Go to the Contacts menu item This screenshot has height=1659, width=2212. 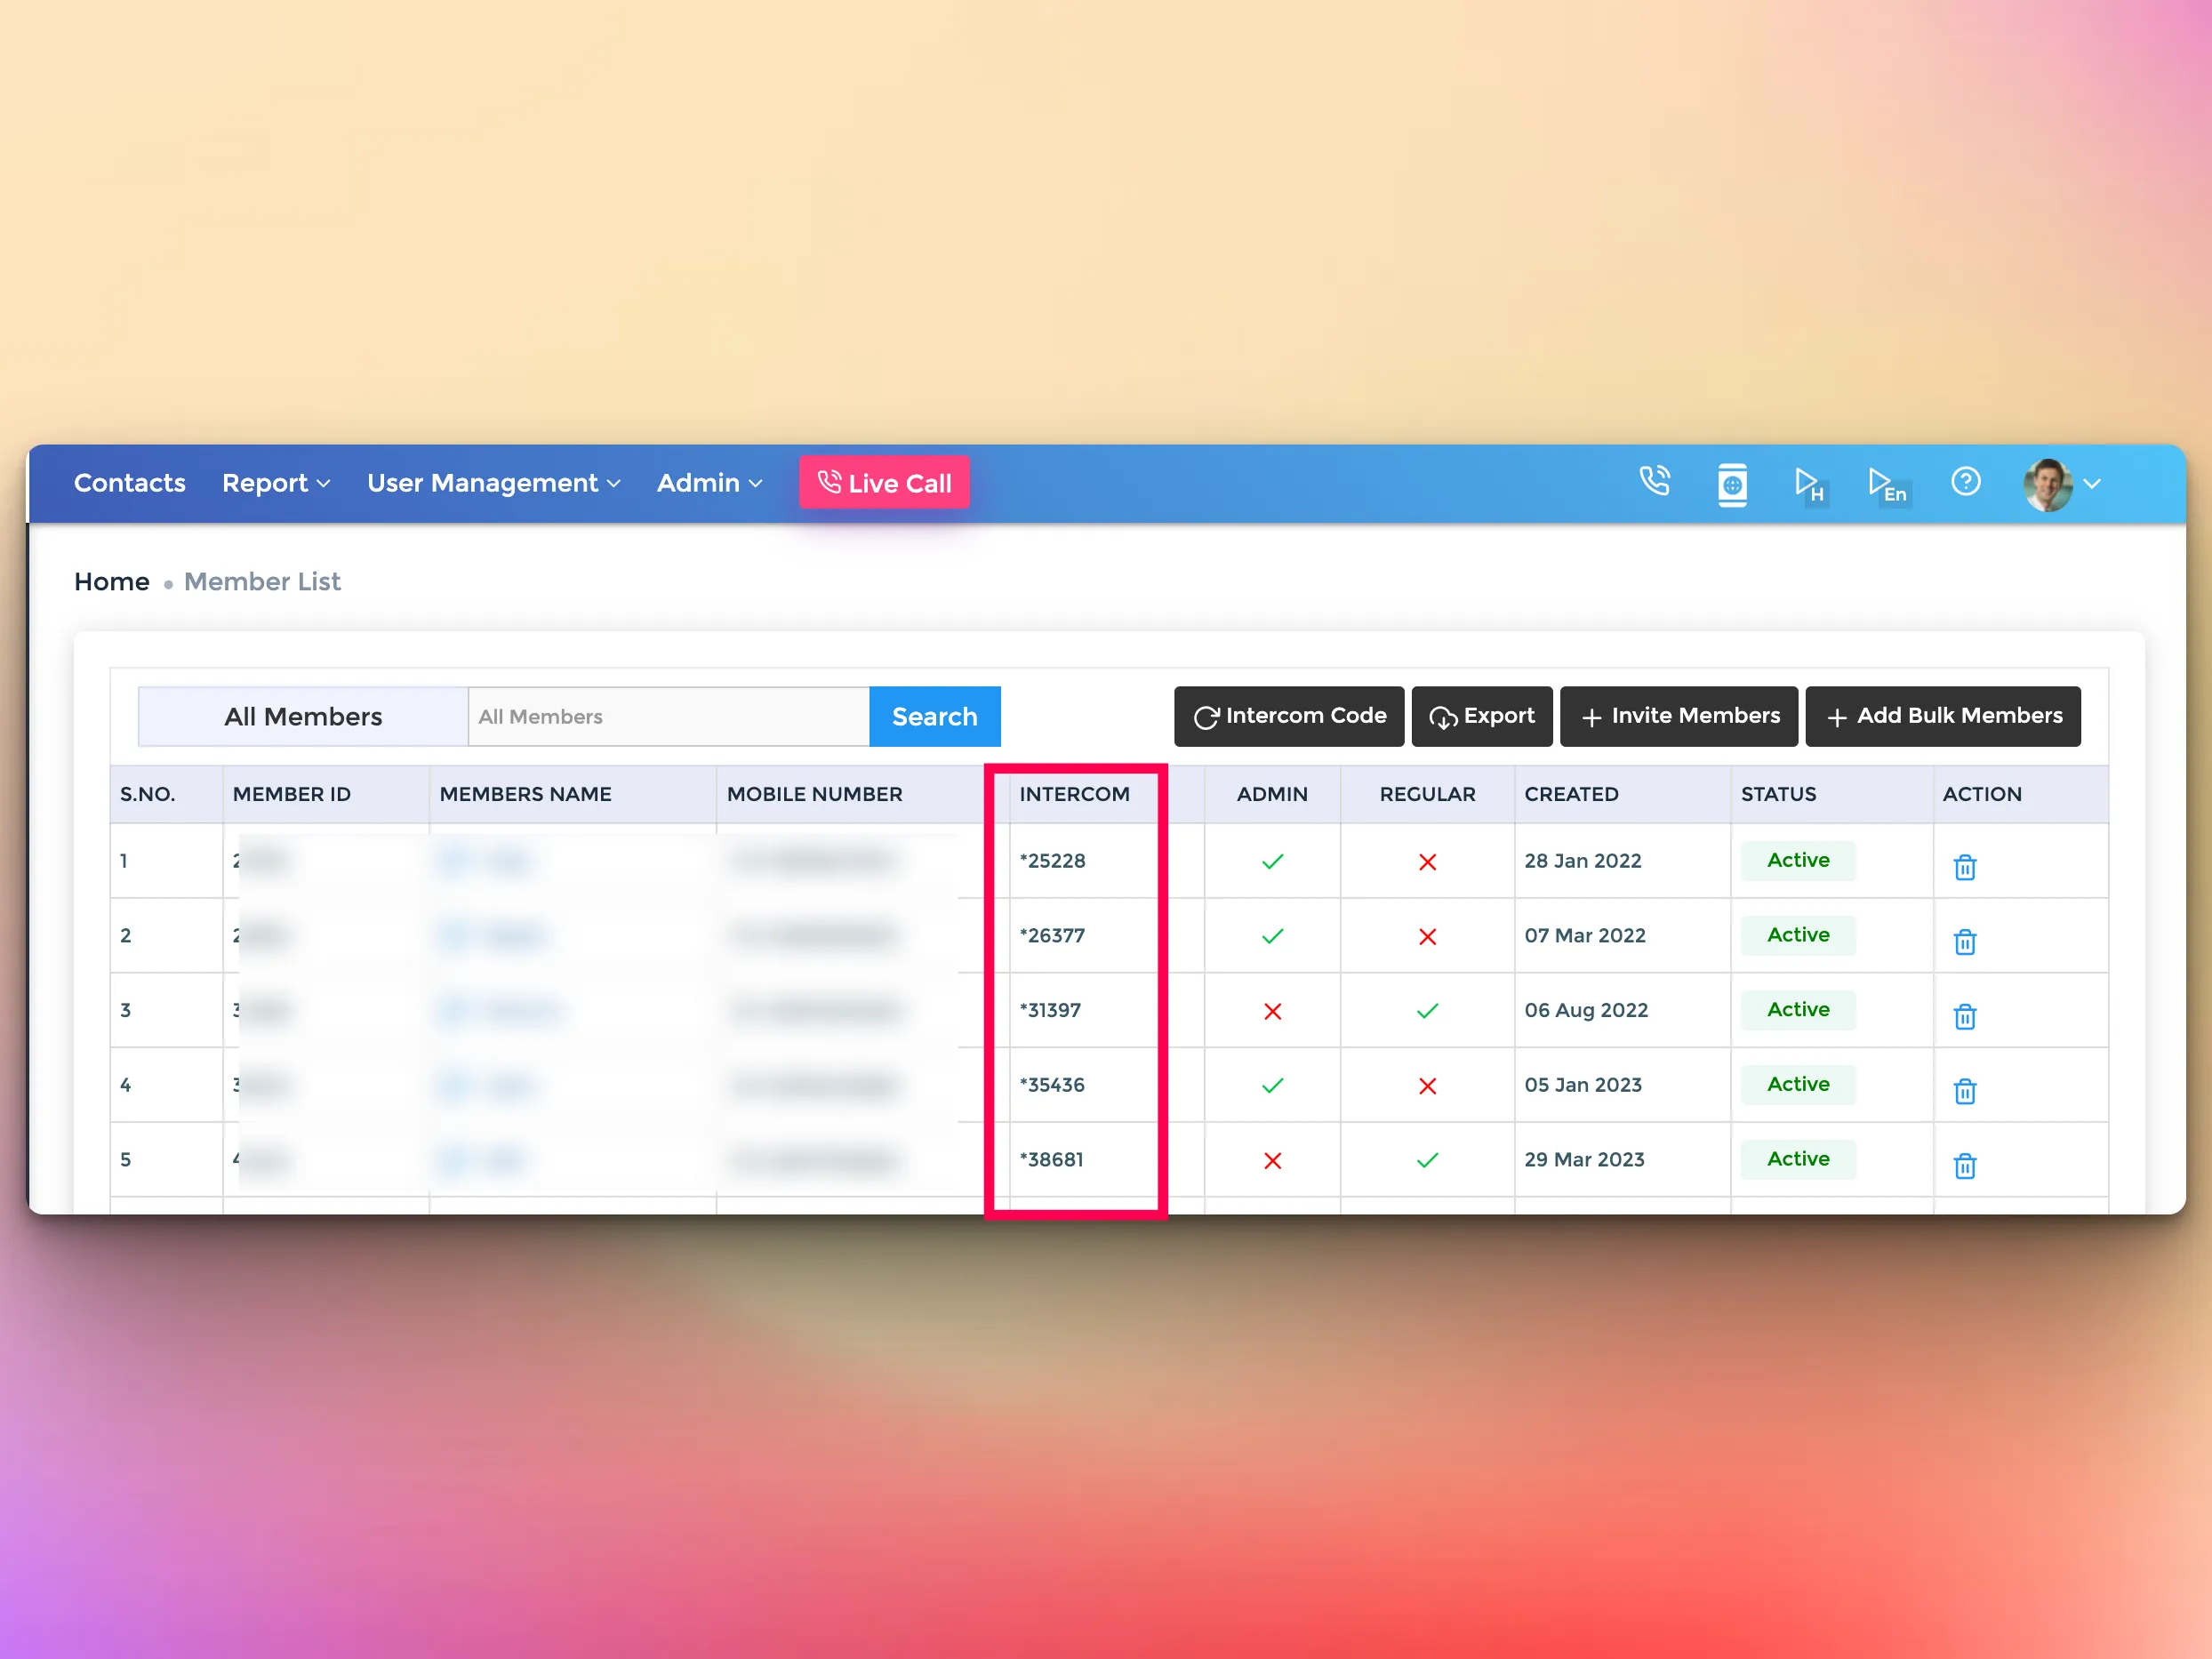tap(130, 483)
